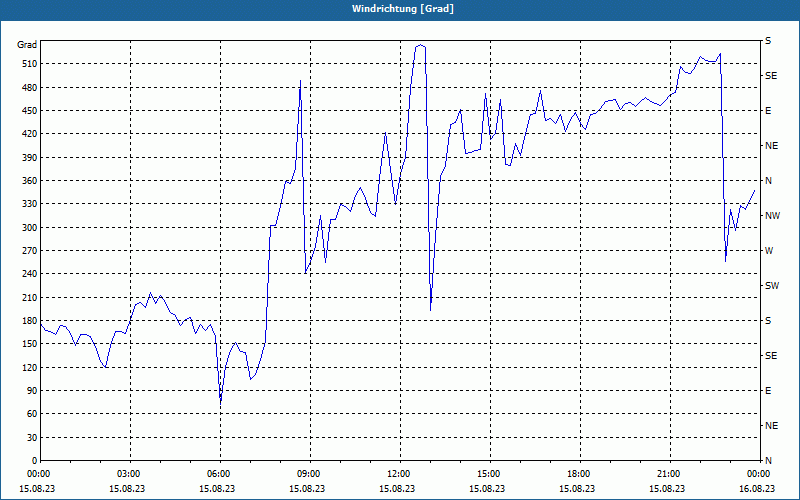The height and width of the screenshot is (500, 800).
Task: Click the 420 y-axis value
Action: click(29, 134)
